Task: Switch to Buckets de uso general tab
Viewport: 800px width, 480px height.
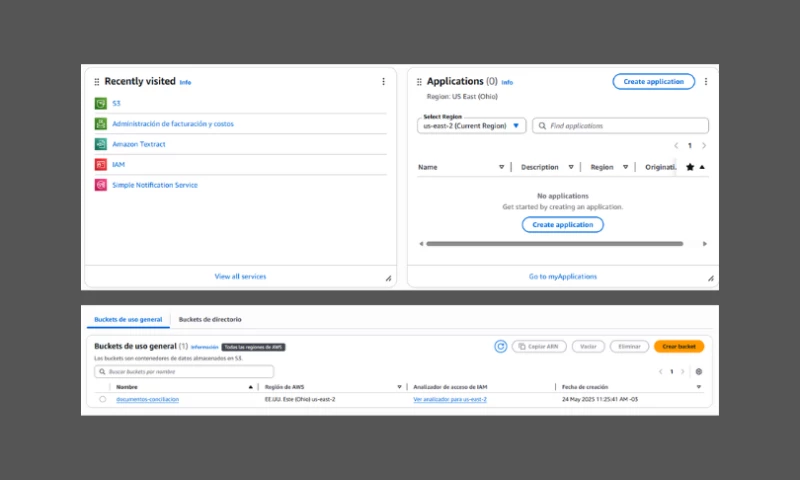Action: tap(128, 319)
